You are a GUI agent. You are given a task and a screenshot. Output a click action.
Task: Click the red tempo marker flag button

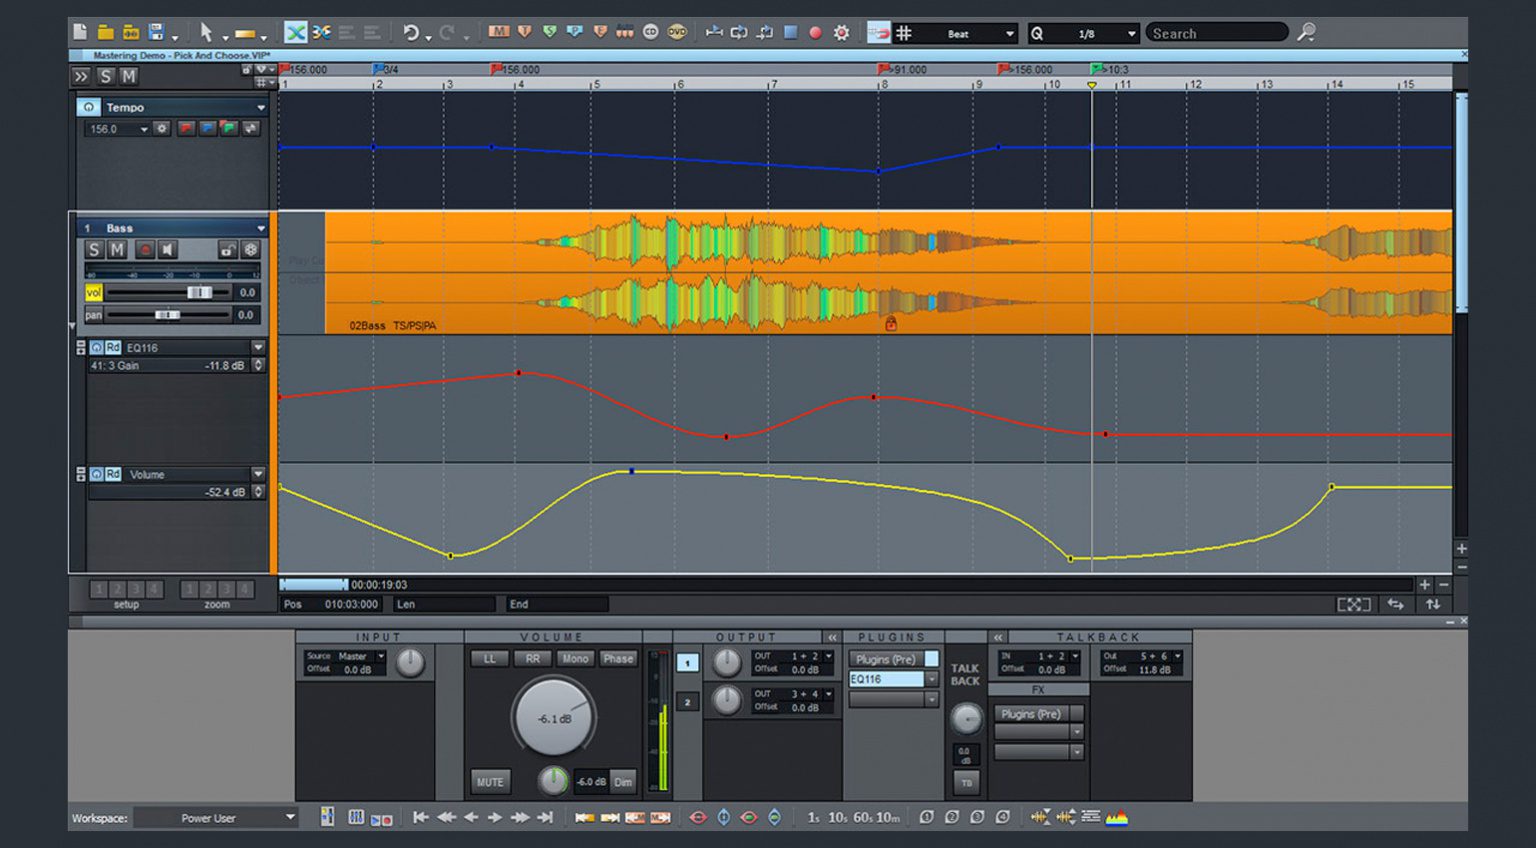coord(186,128)
